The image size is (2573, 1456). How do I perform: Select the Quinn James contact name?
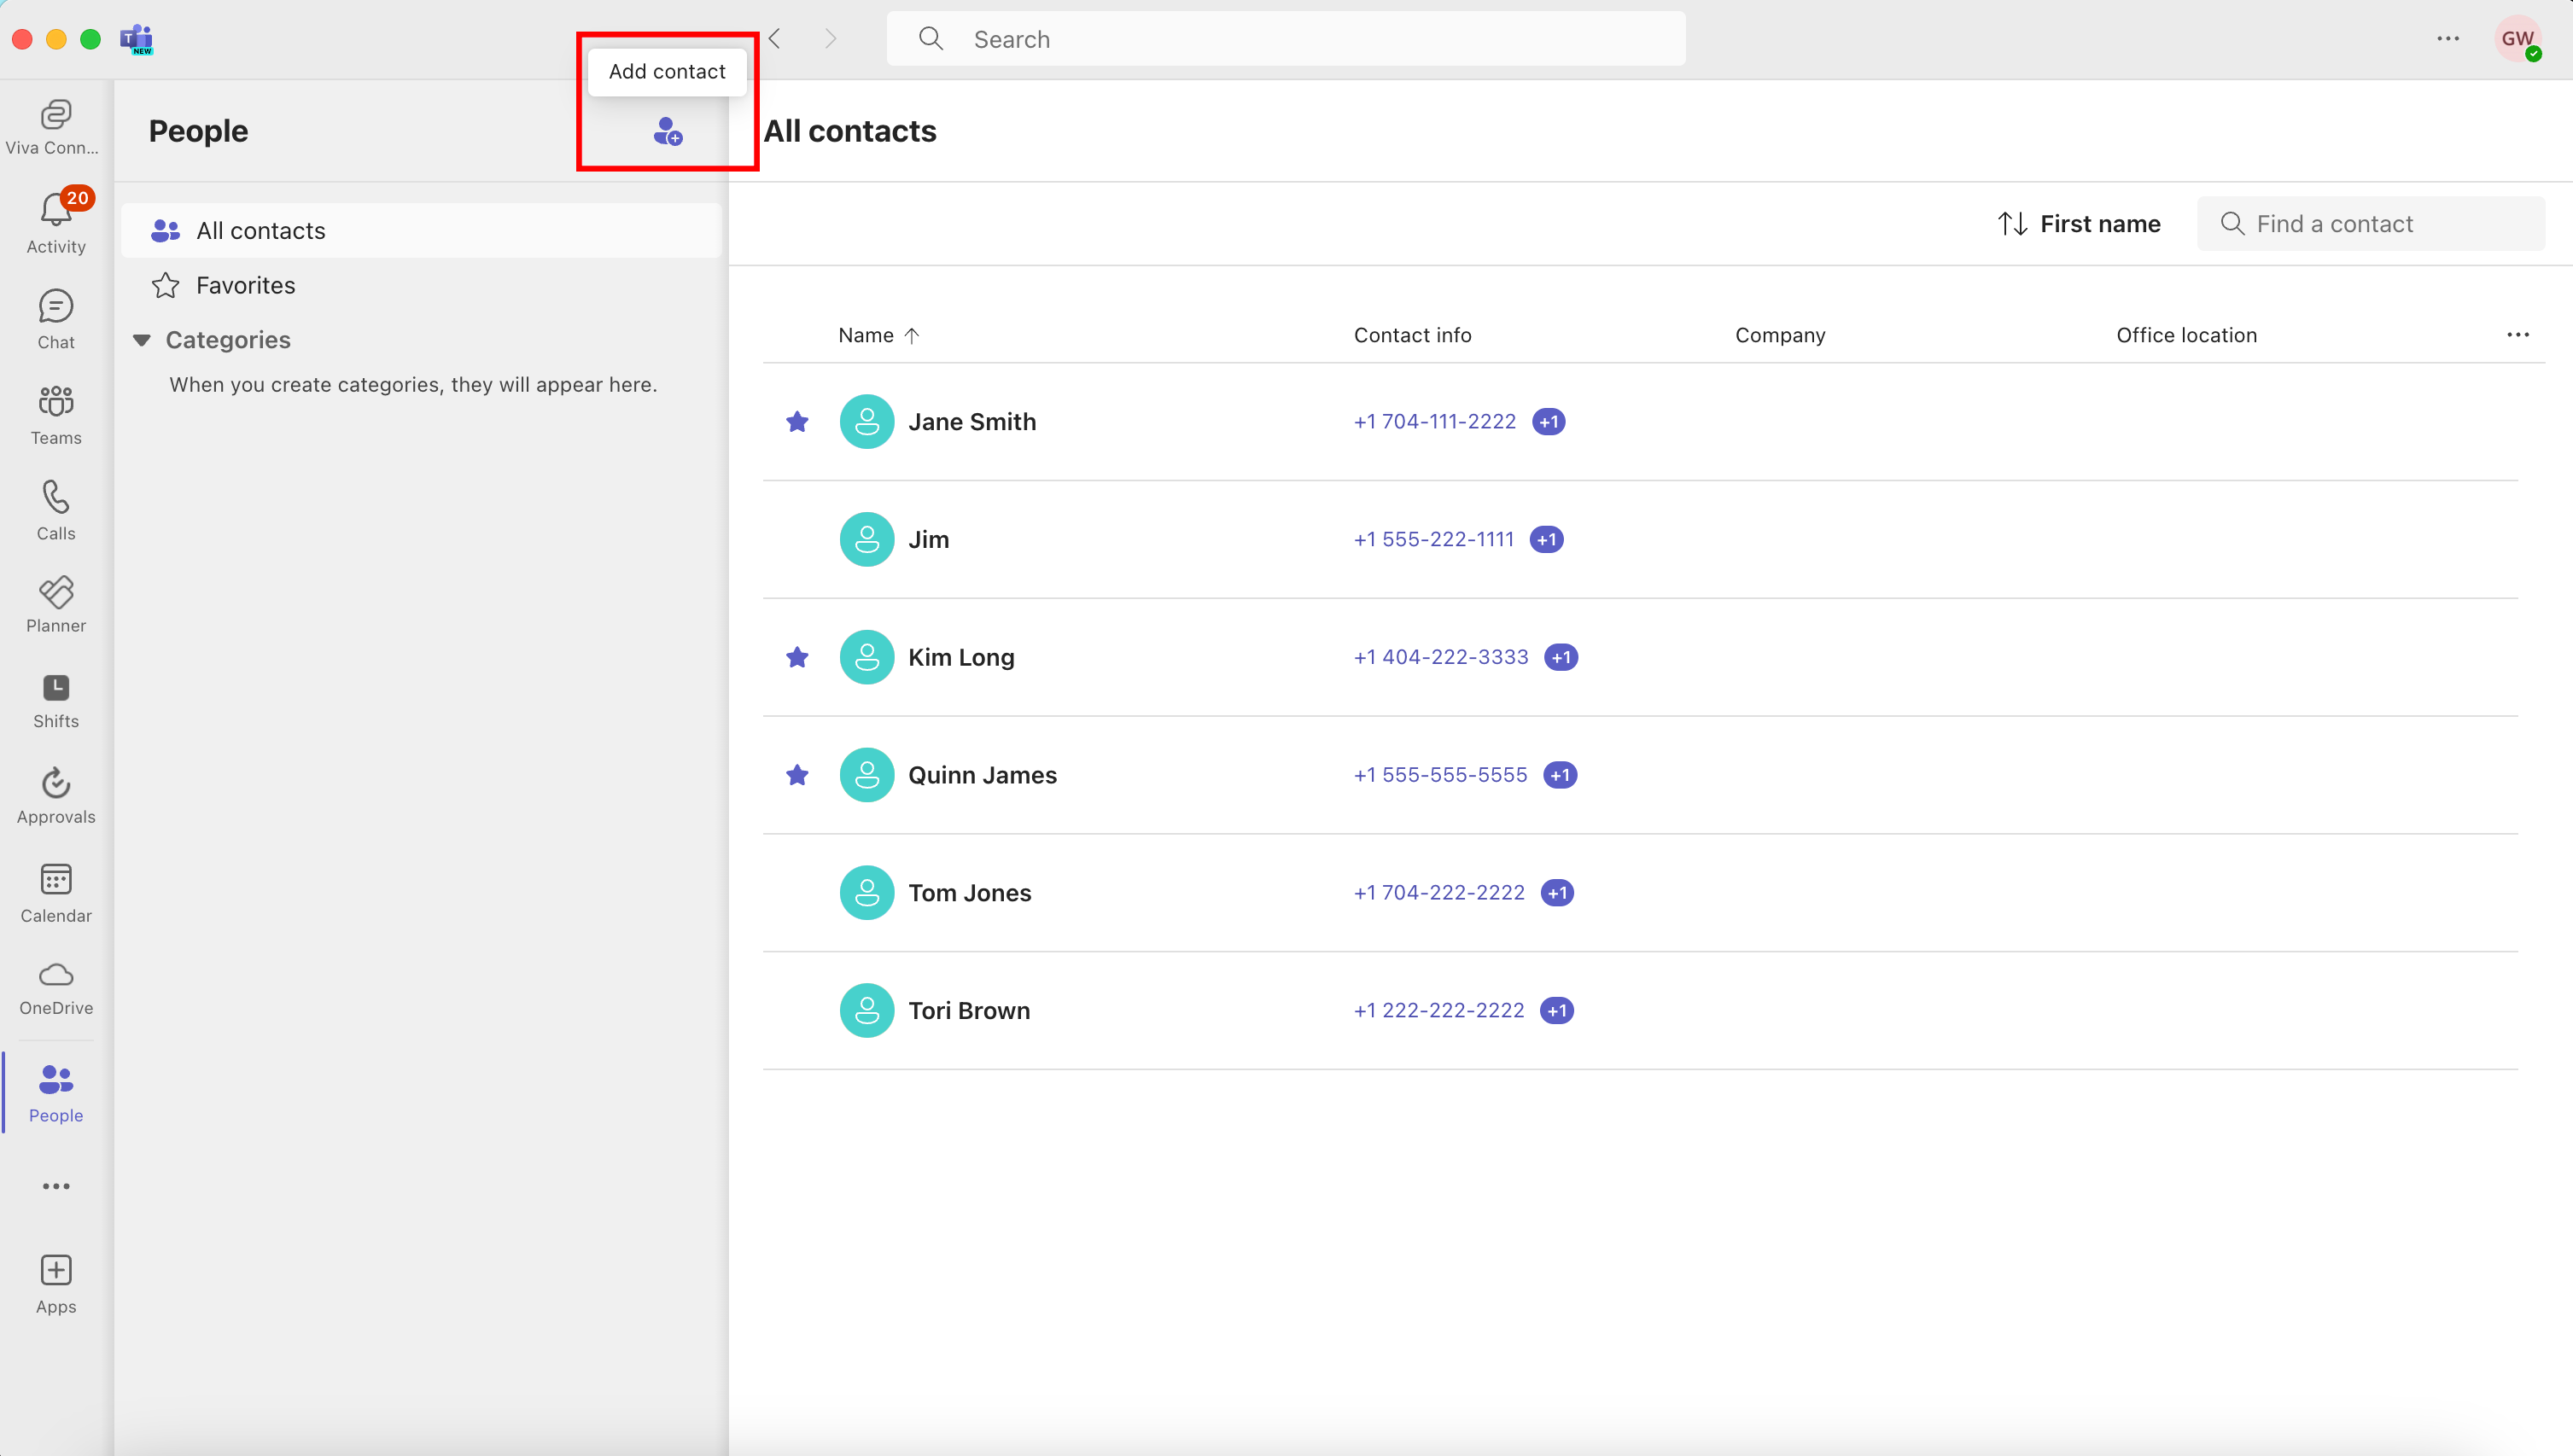click(x=982, y=775)
